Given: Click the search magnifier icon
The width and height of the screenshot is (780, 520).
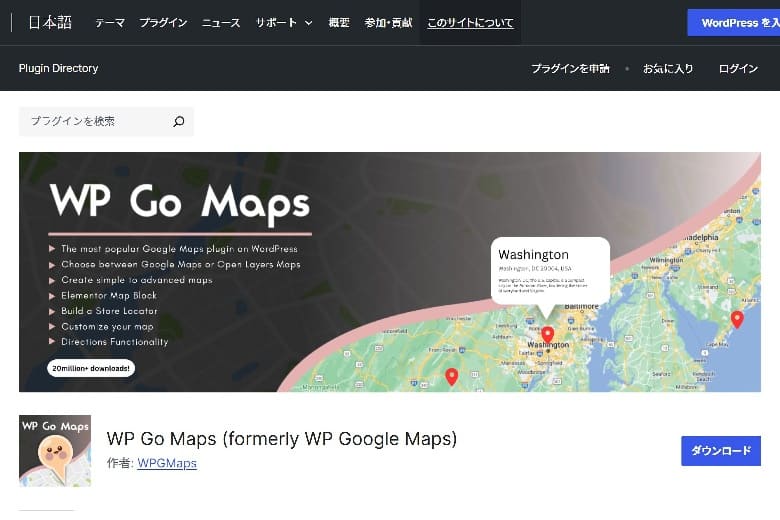Looking at the screenshot, I should (x=179, y=121).
